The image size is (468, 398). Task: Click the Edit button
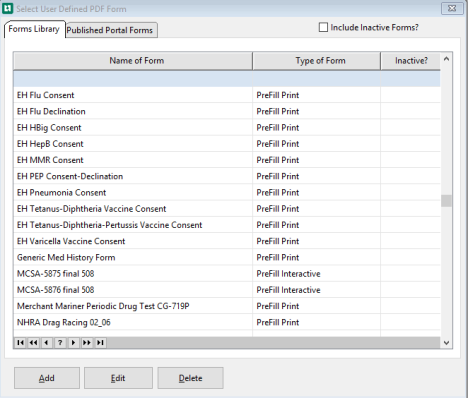(118, 378)
